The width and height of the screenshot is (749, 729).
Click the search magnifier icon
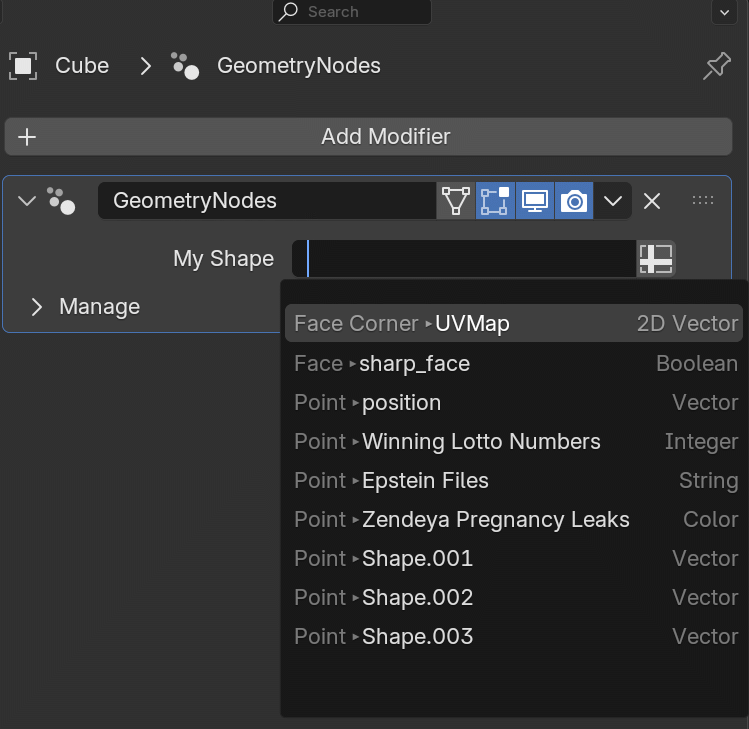point(288,11)
